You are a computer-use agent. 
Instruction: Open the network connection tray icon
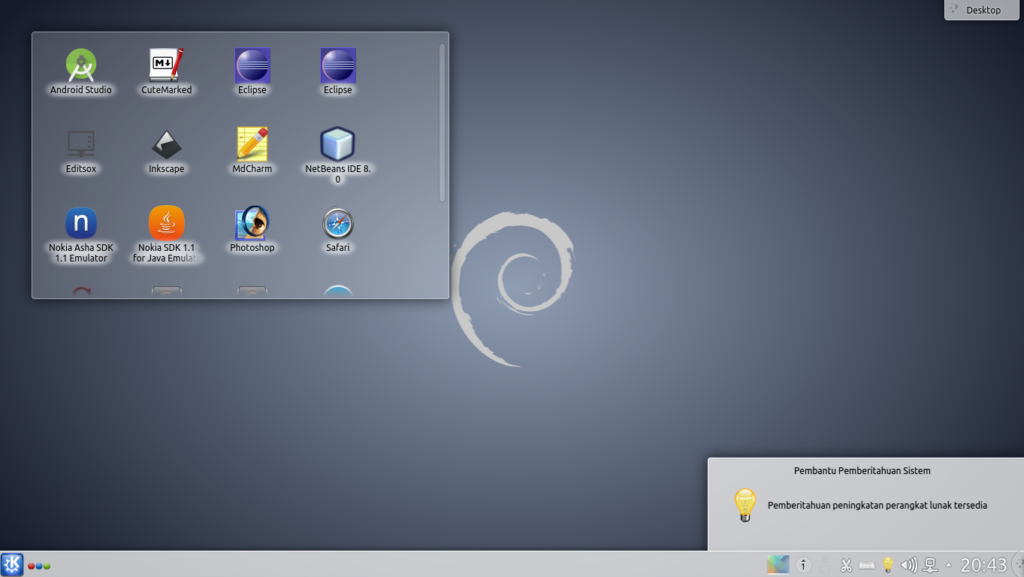(x=930, y=565)
